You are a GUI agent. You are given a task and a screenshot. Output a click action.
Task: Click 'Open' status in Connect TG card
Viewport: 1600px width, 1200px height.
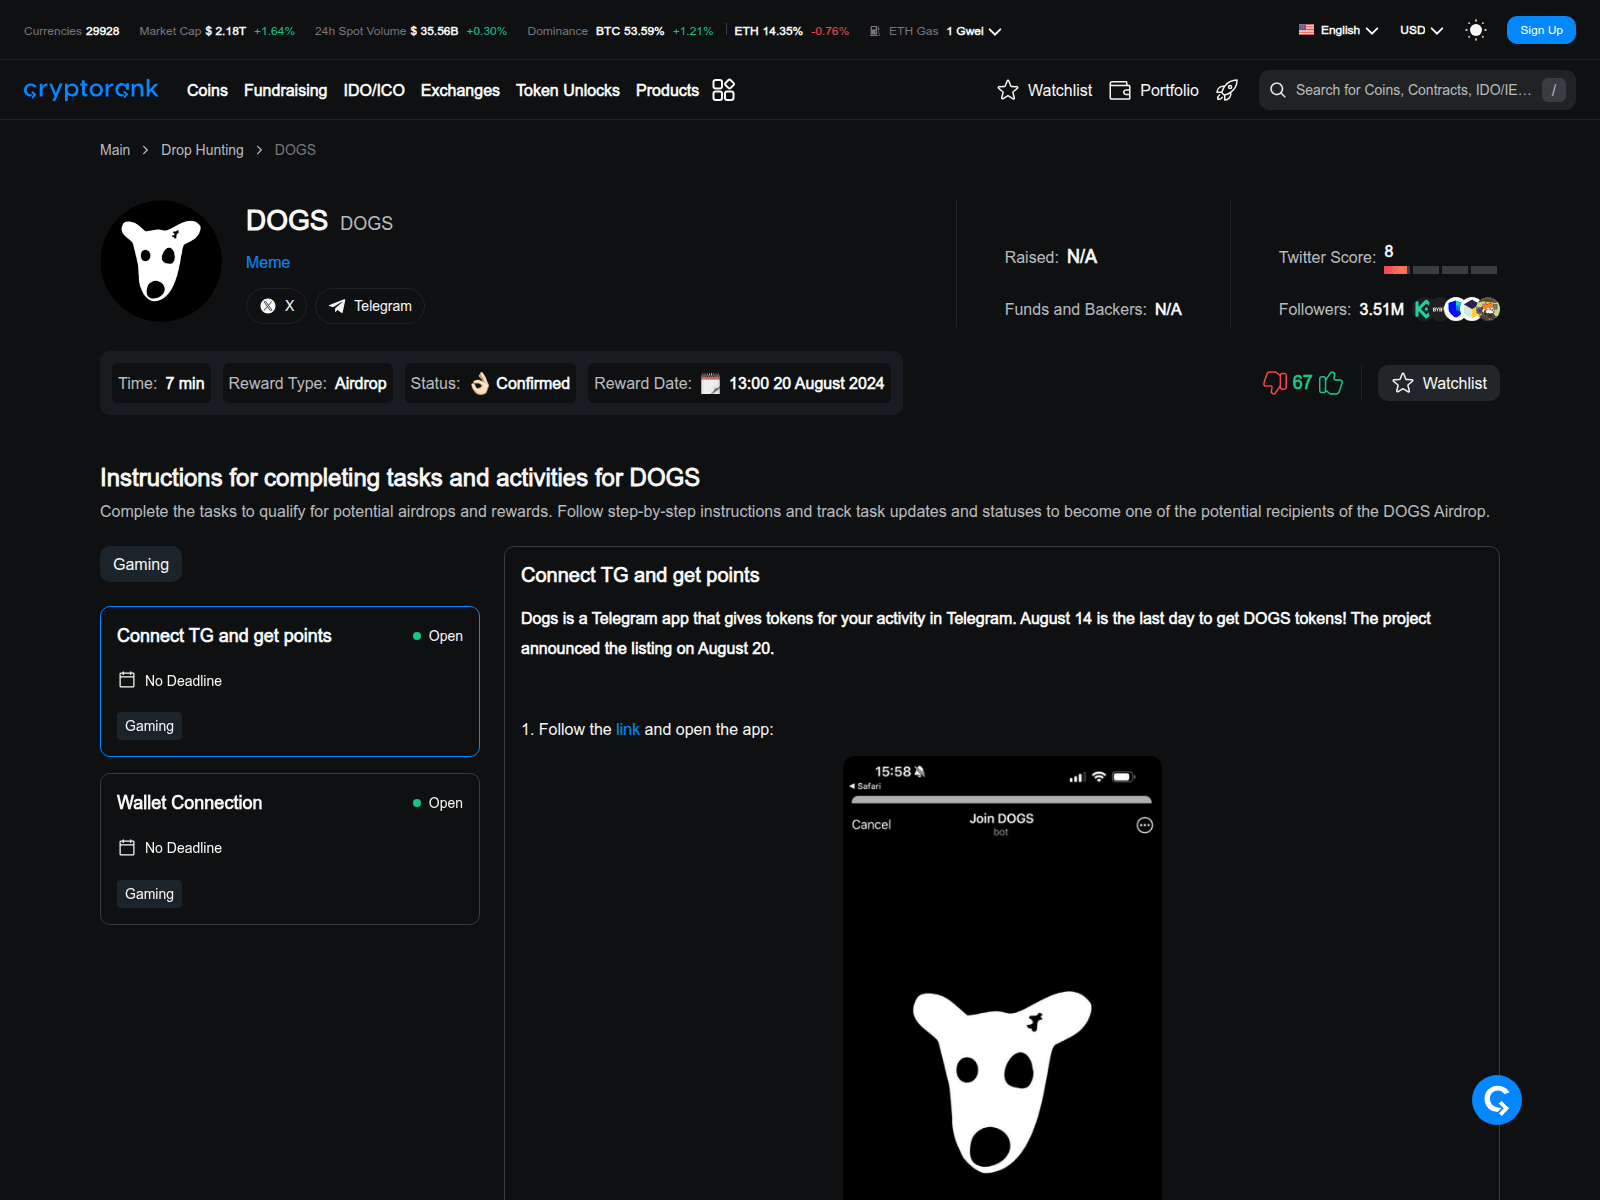tap(438, 636)
